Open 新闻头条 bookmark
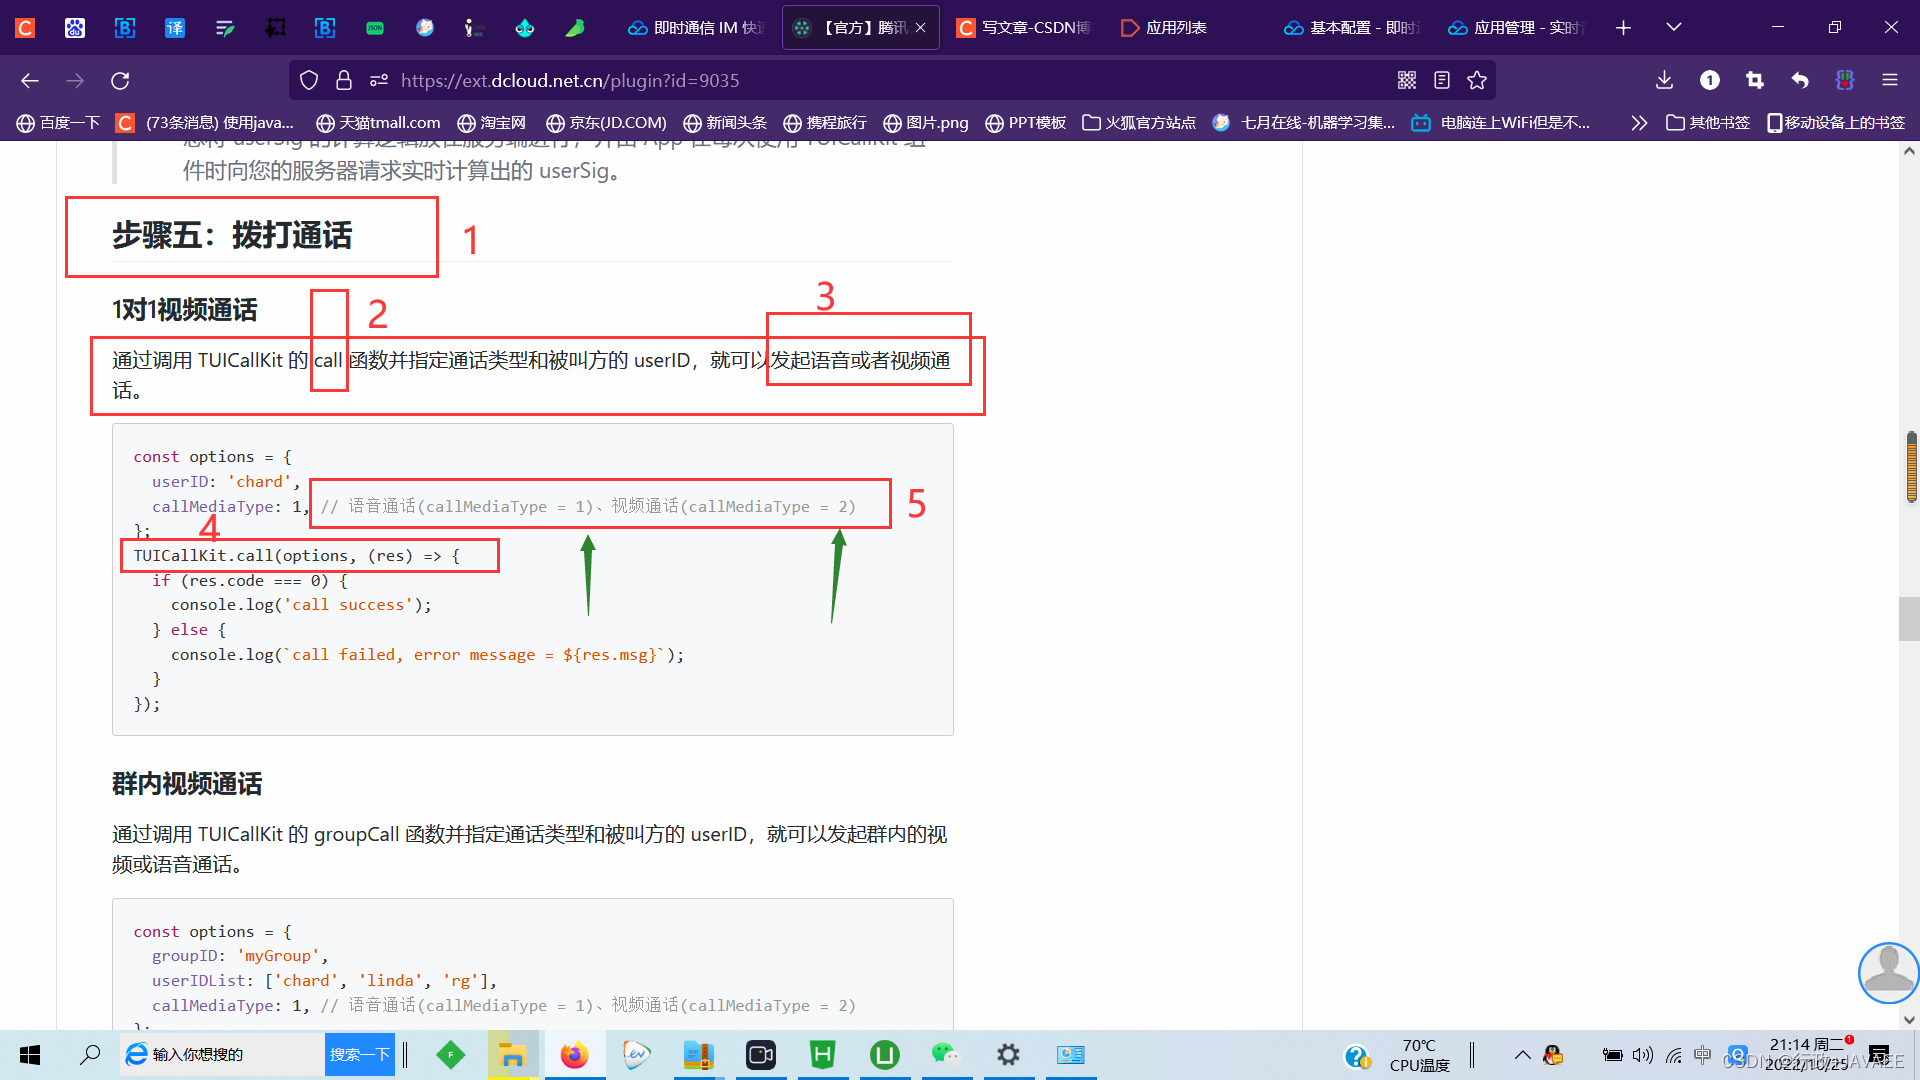1920x1080 pixels. (725, 122)
